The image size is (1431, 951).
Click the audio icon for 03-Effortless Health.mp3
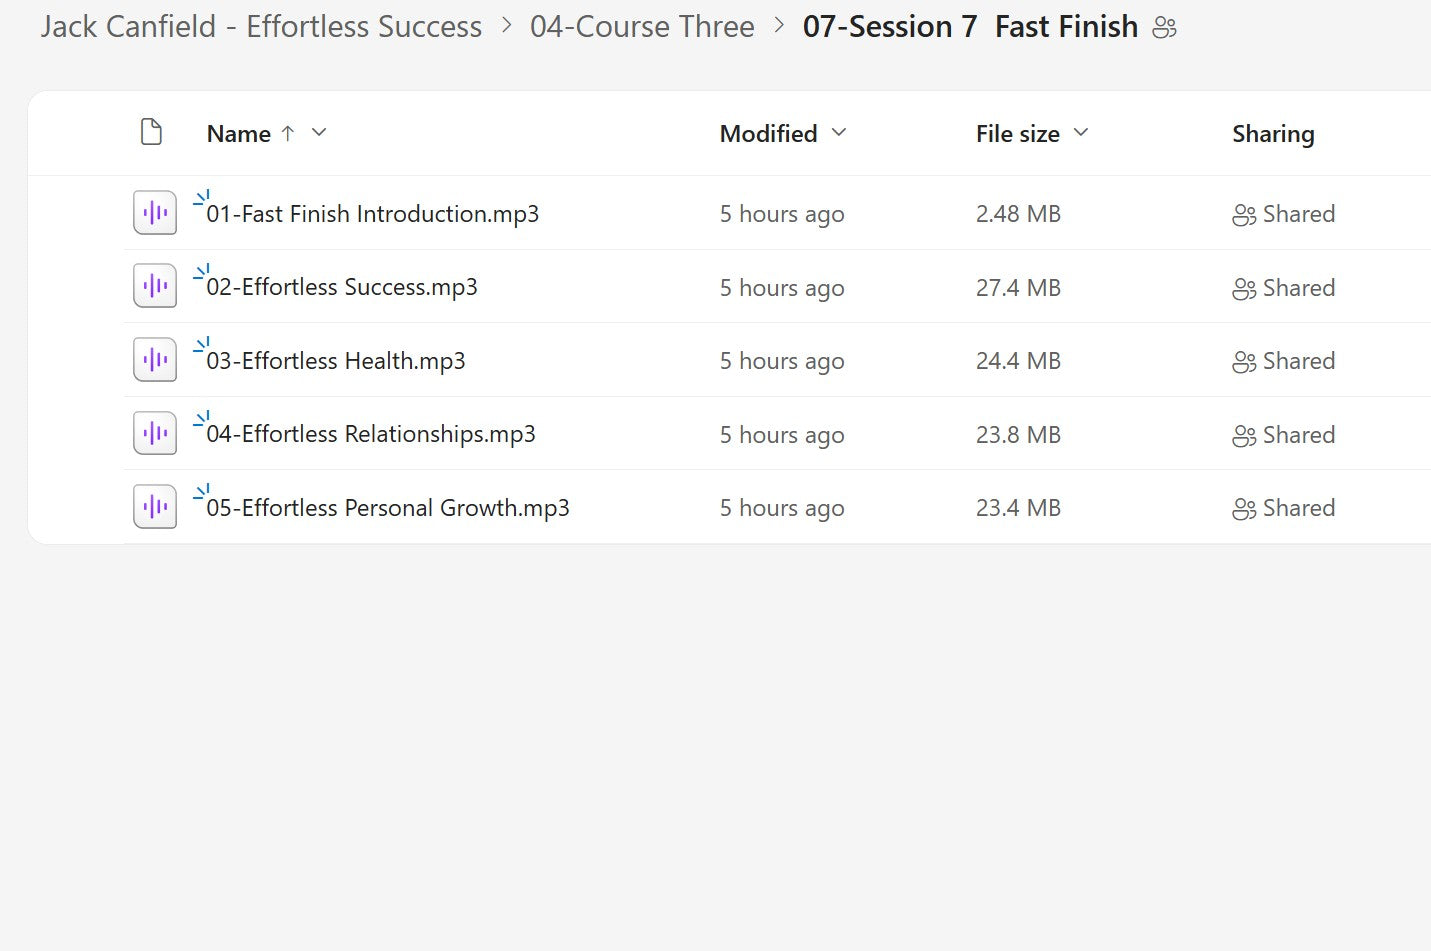pos(154,359)
